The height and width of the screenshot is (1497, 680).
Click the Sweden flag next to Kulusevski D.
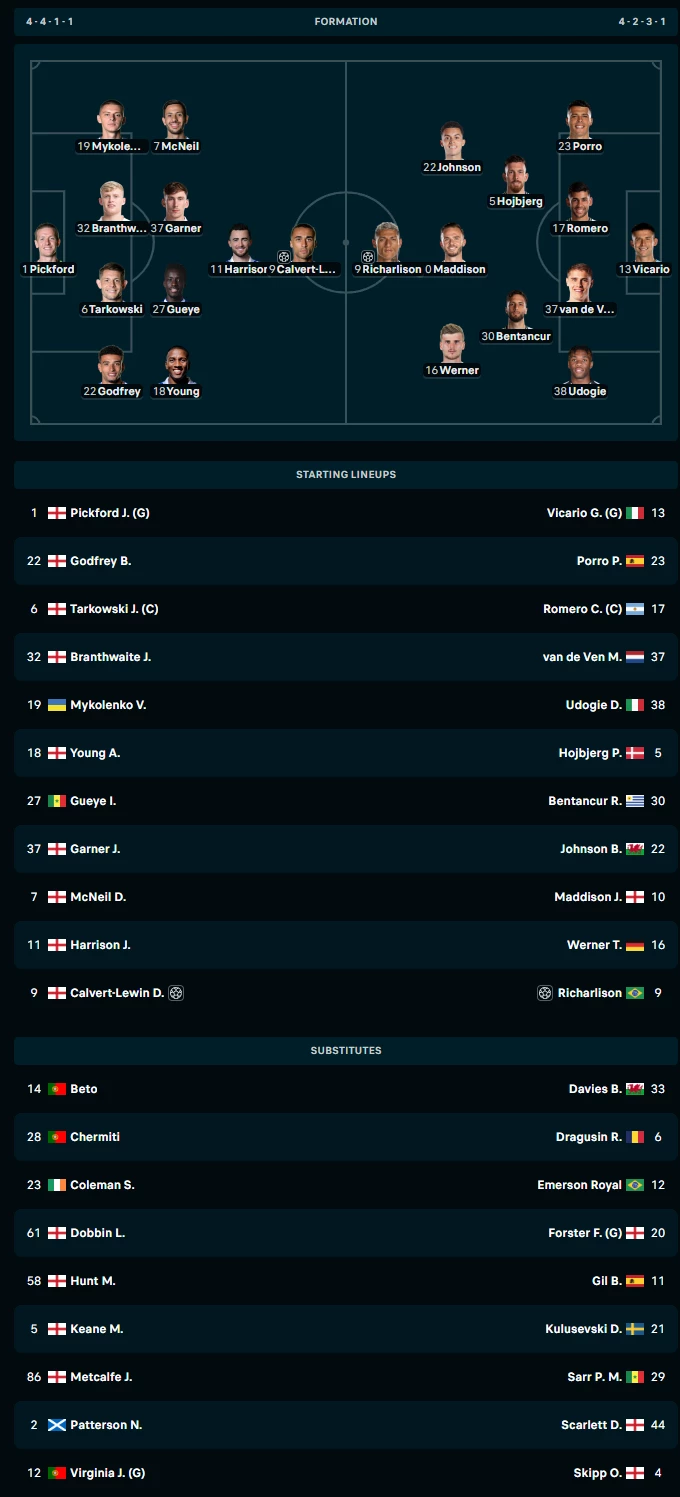pos(635,1329)
